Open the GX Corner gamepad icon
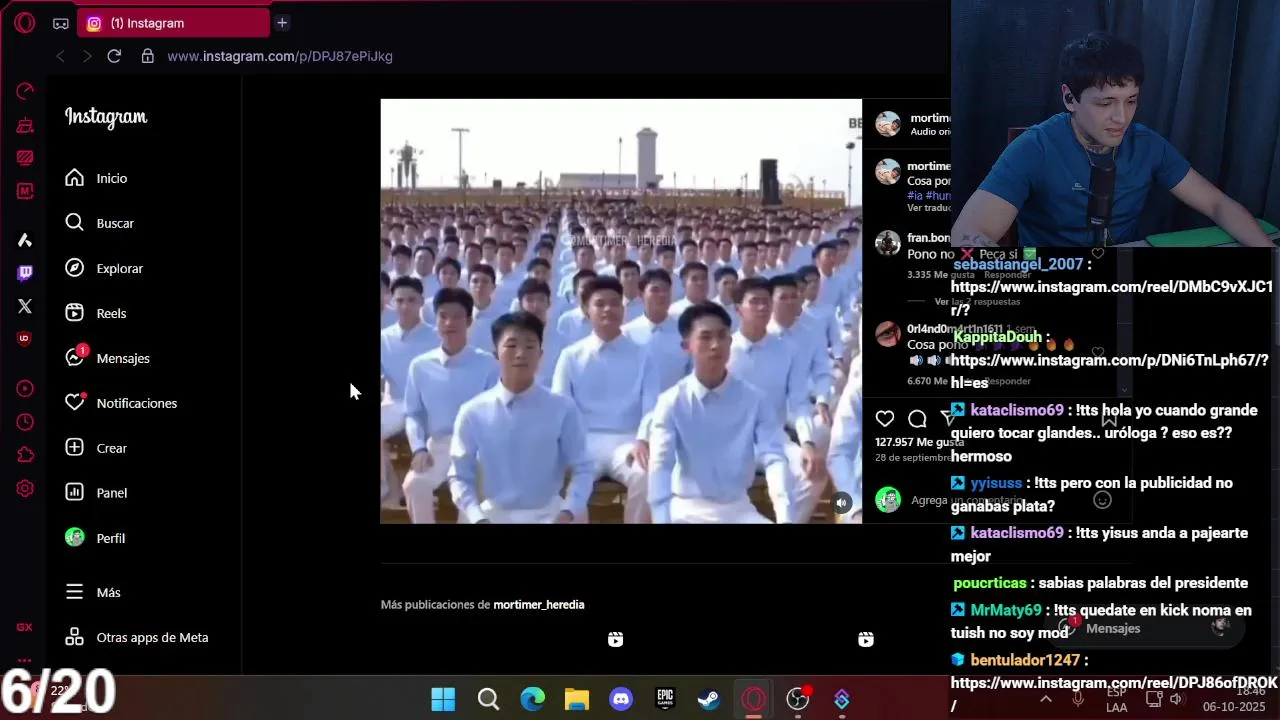Image resolution: width=1280 pixels, height=720 pixels. click(x=61, y=23)
